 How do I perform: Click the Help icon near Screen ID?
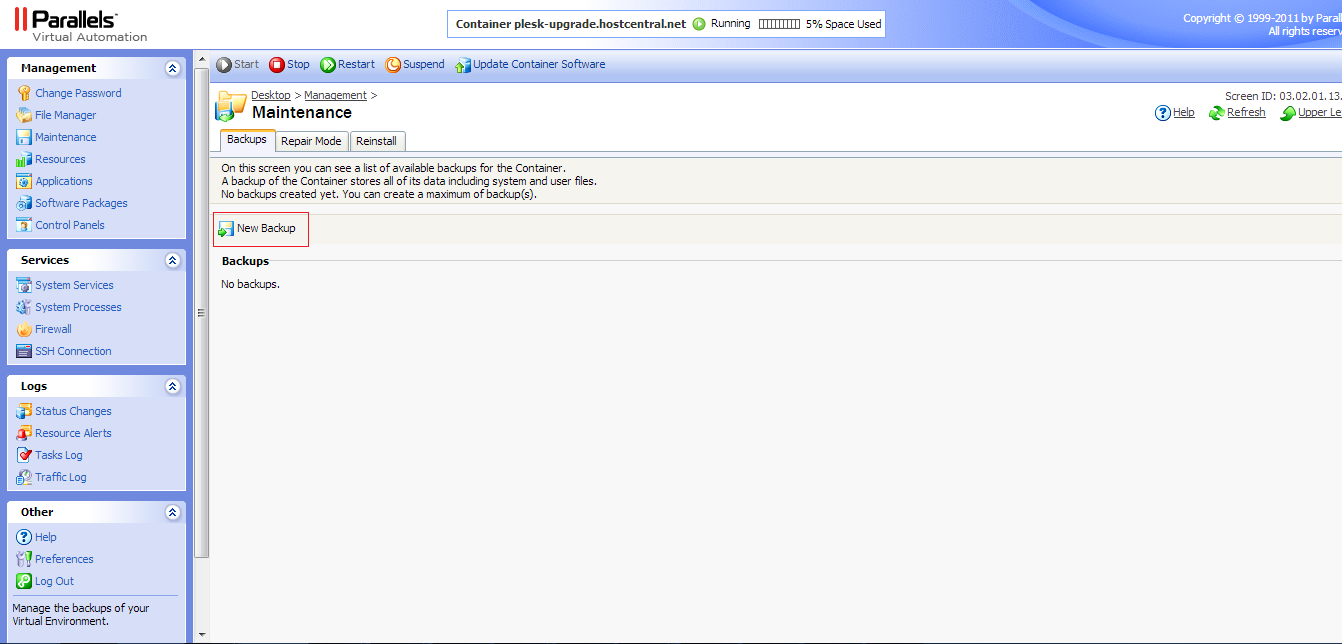click(1163, 113)
